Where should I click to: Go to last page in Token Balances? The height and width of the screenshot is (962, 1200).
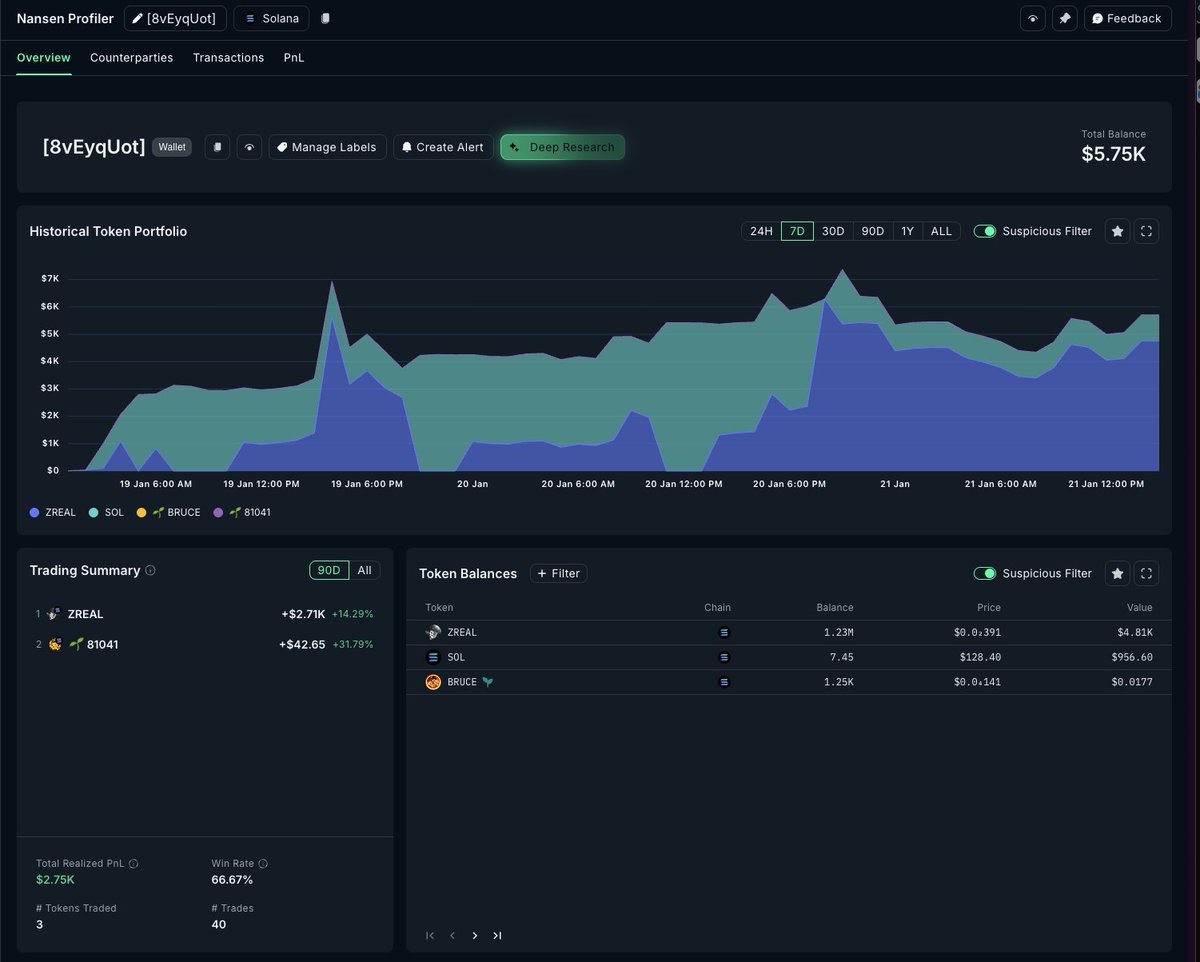click(497, 936)
